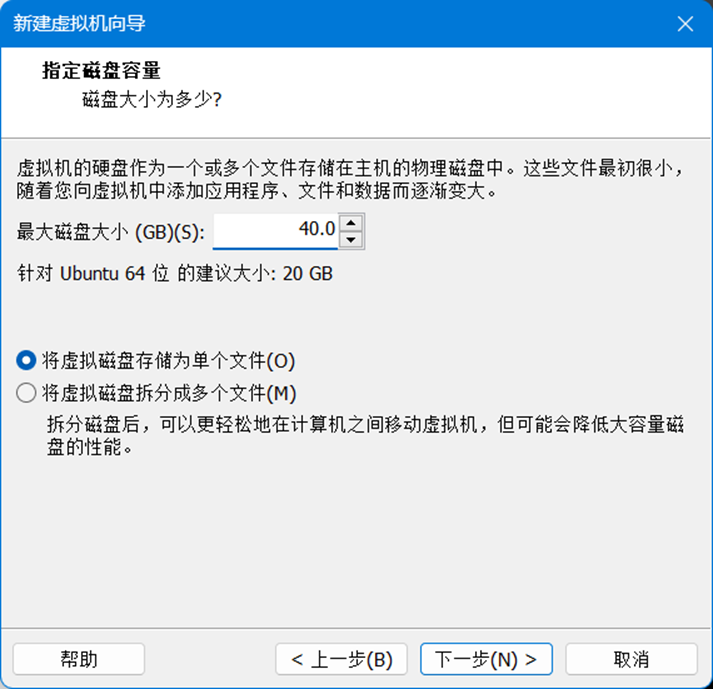Image resolution: width=713 pixels, height=689 pixels.
Task: Increase disk size with the up arrow
Action: coord(351,223)
